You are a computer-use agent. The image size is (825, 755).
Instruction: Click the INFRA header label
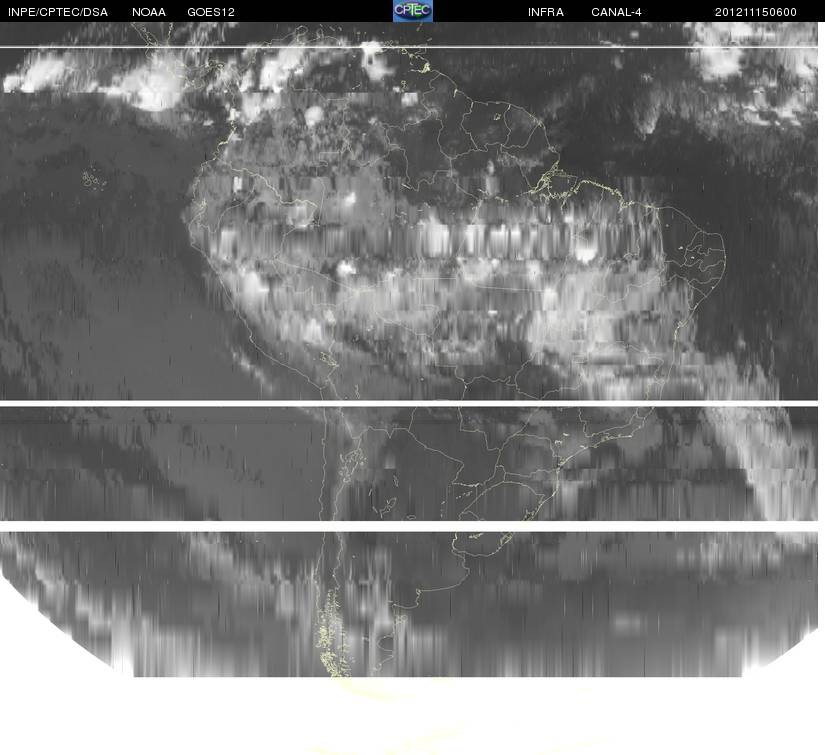point(546,12)
